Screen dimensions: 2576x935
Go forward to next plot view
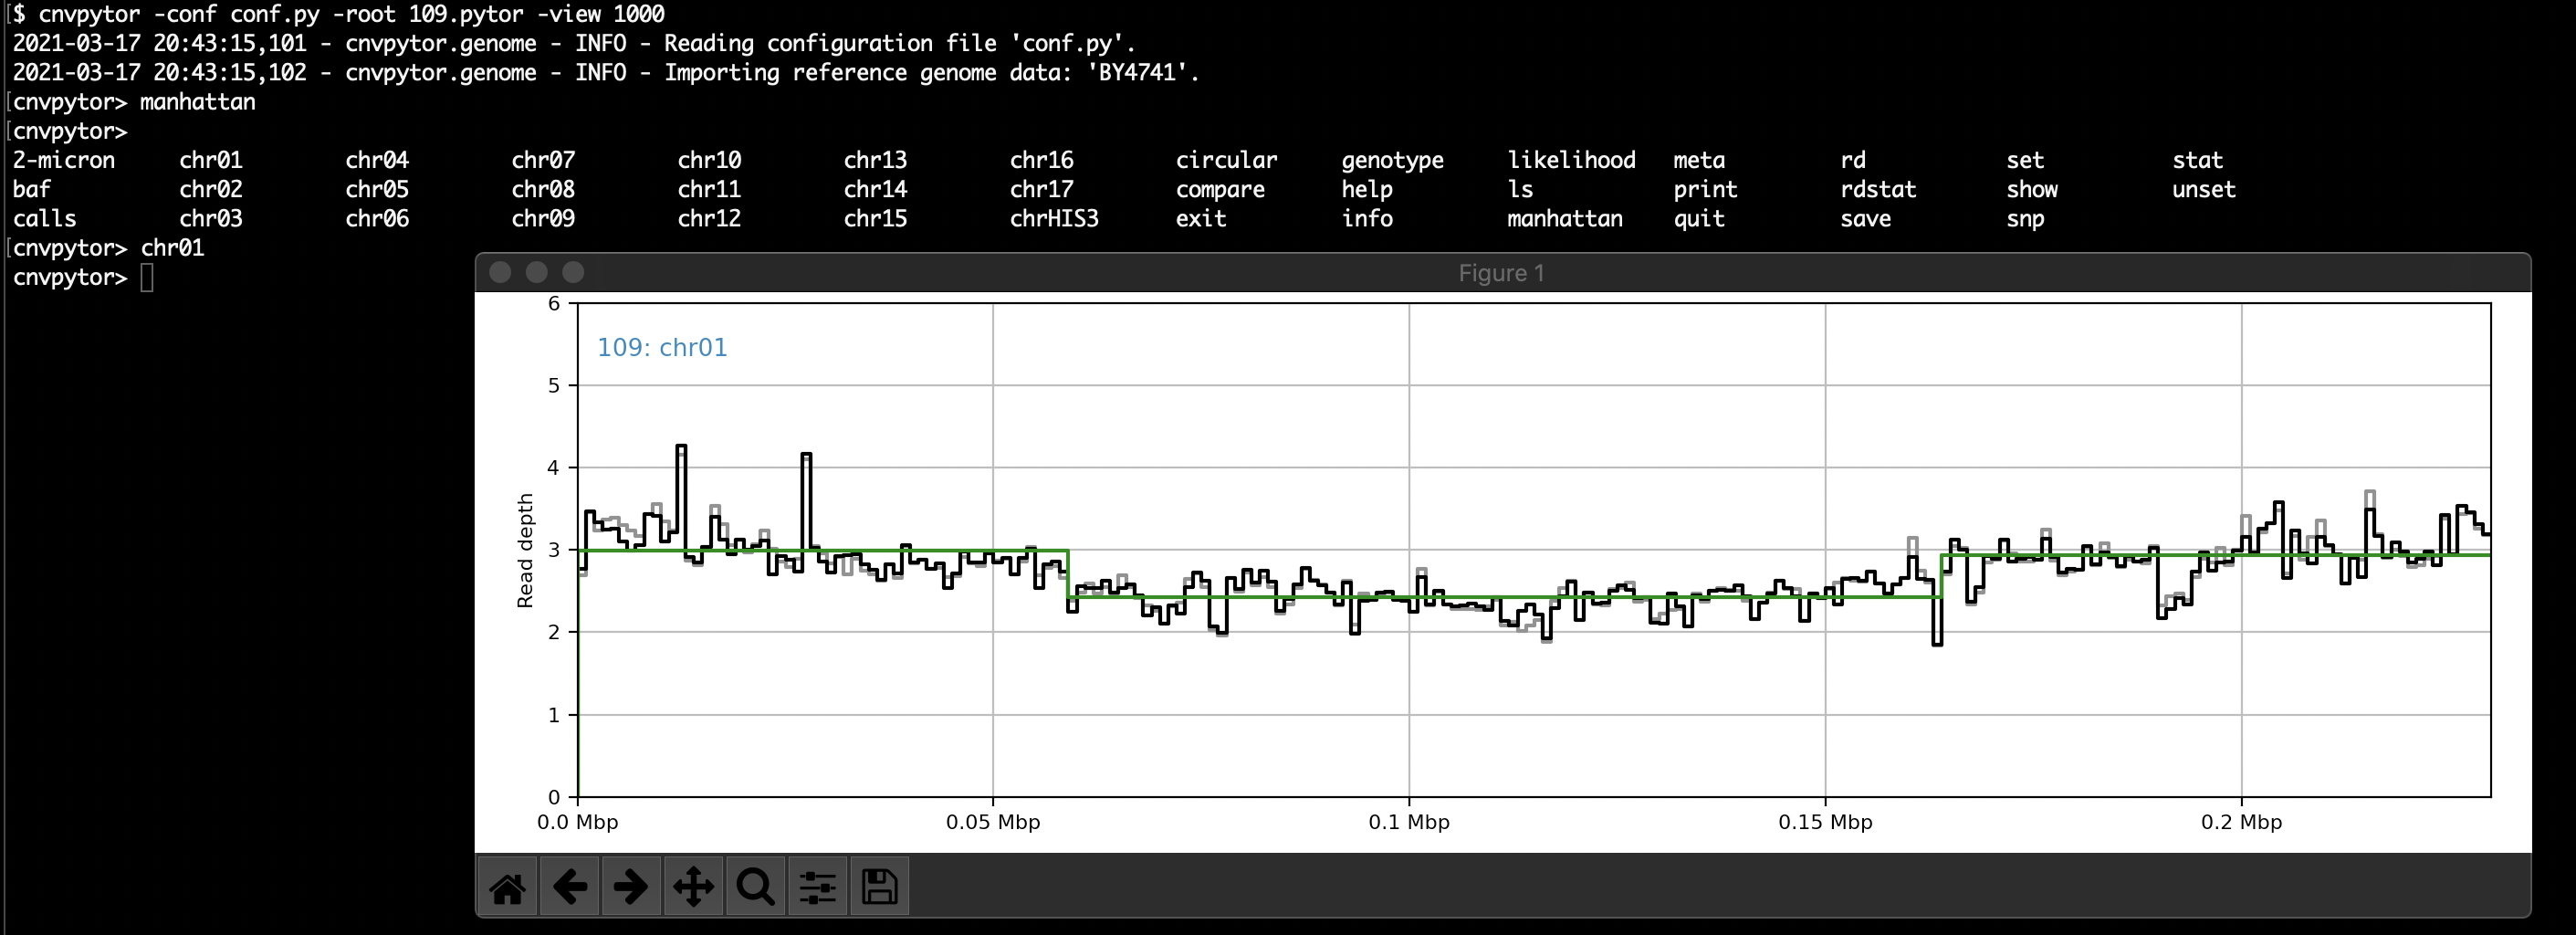click(632, 886)
